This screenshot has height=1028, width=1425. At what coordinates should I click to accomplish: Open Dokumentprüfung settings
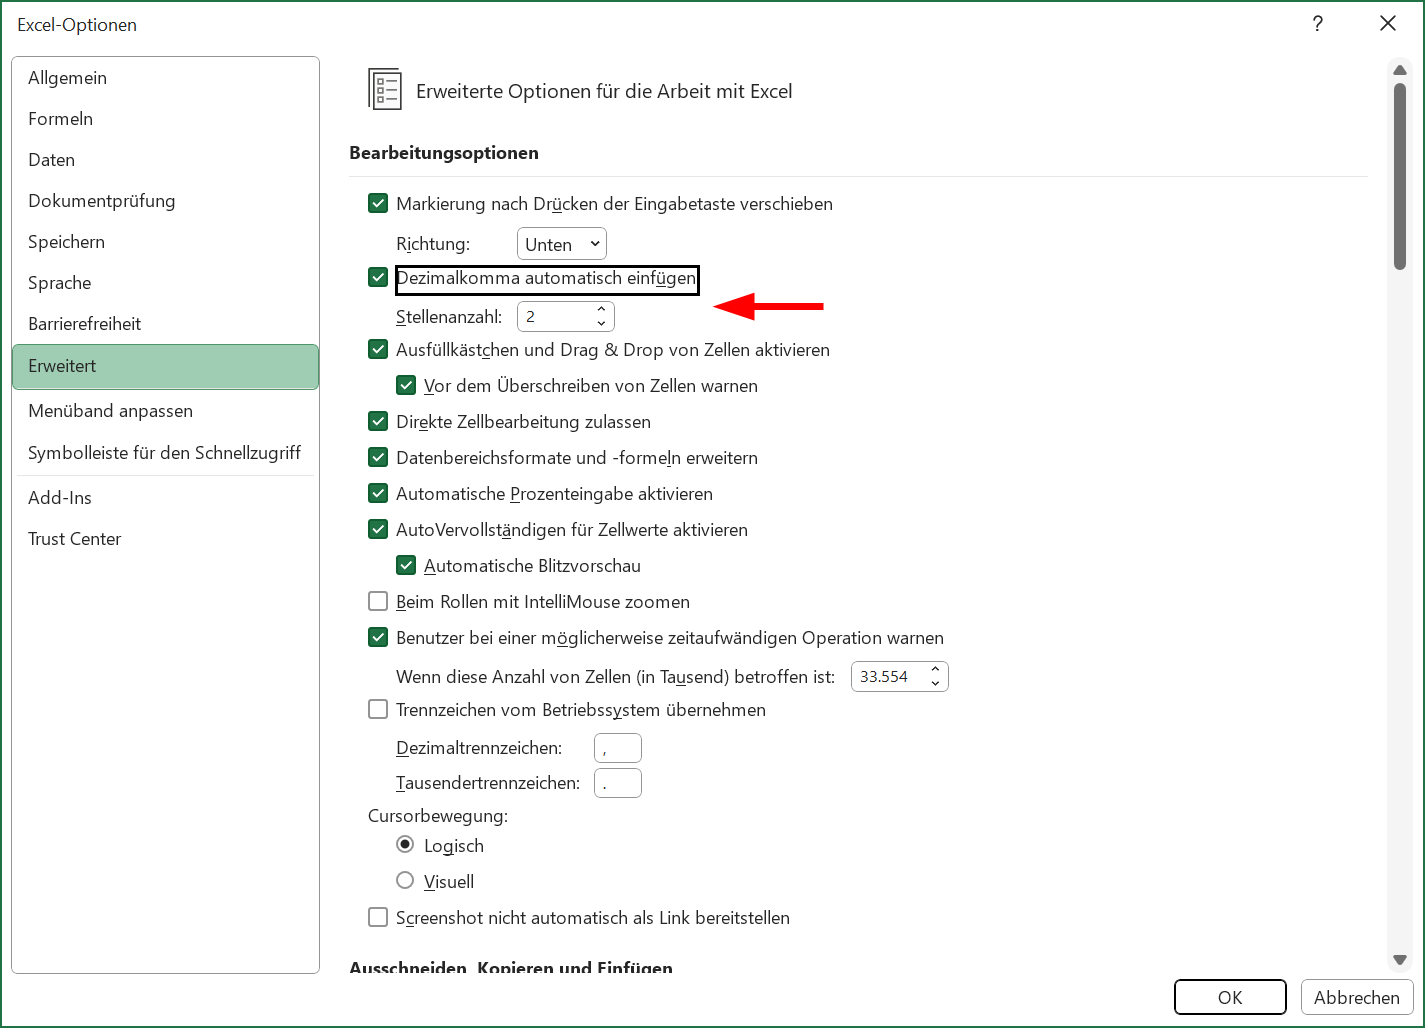click(166, 201)
